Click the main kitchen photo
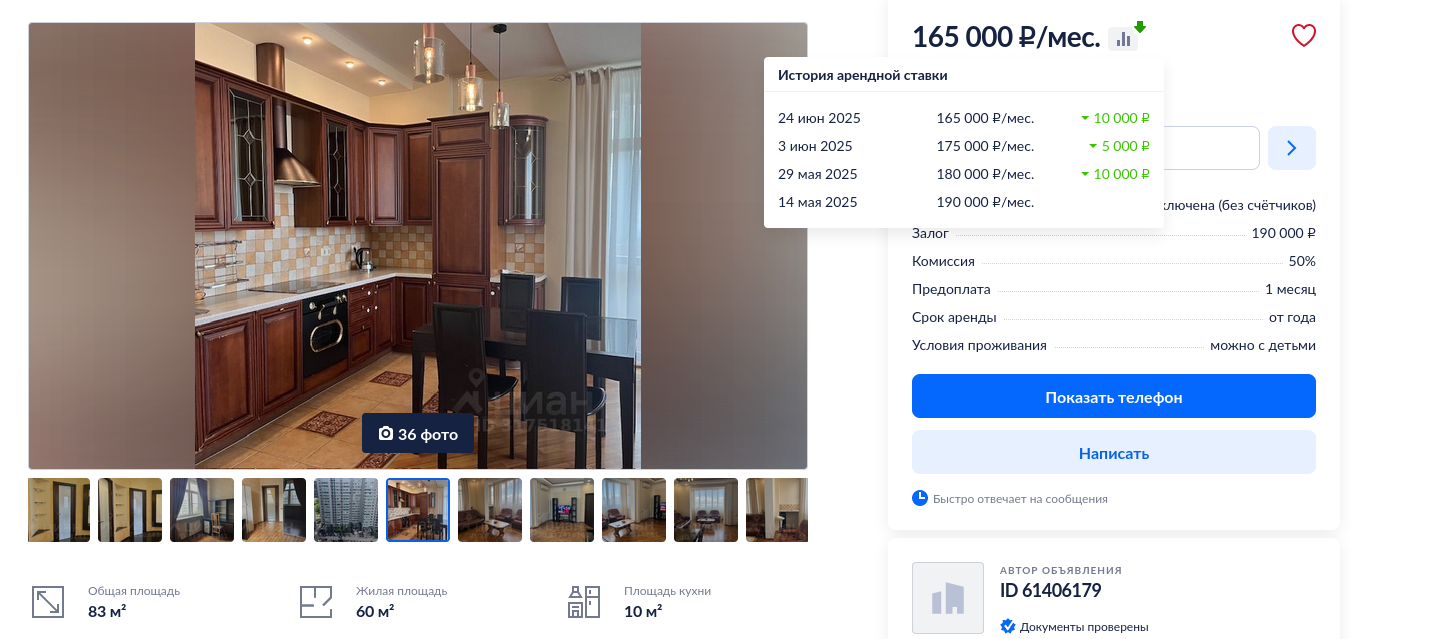Image resolution: width=1440 pixels, height=639 pixels. click(418, 245)
